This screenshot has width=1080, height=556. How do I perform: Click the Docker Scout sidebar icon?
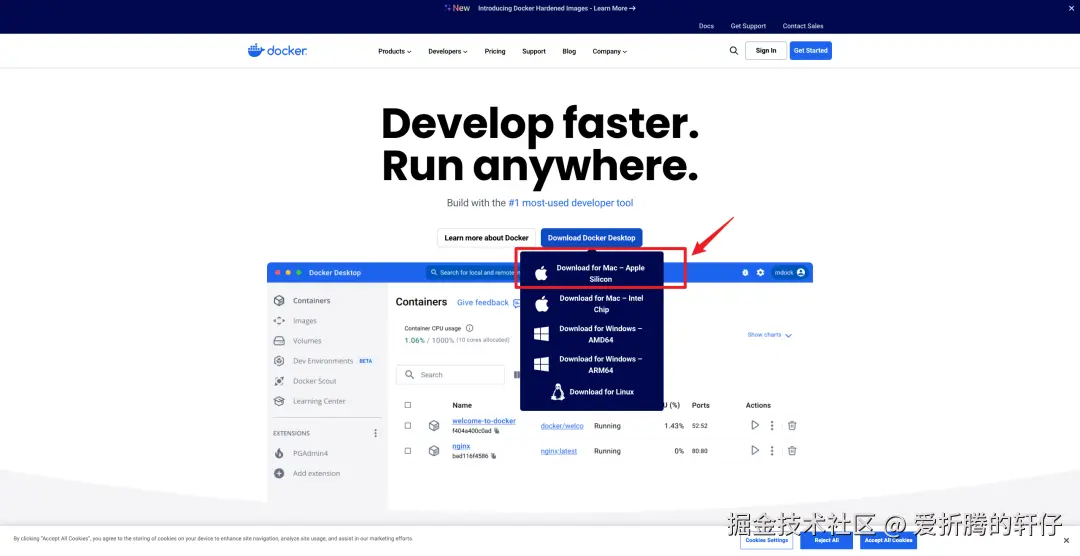[279, 381]
